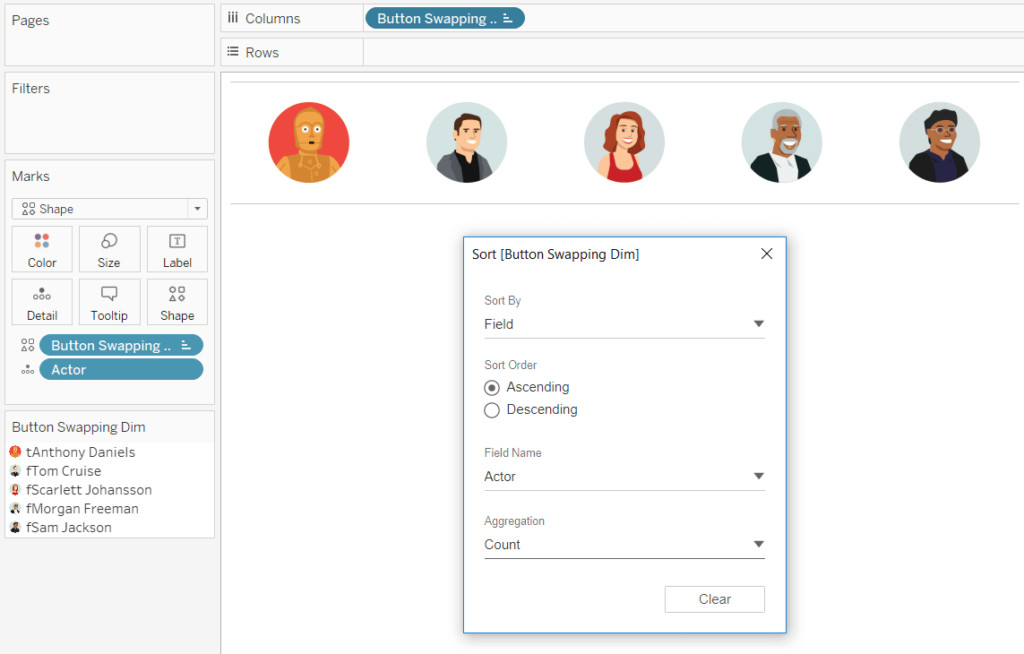
Task: Click the C-3PO shape icon beside tAnthony Daniels
Action: (13, 452)
